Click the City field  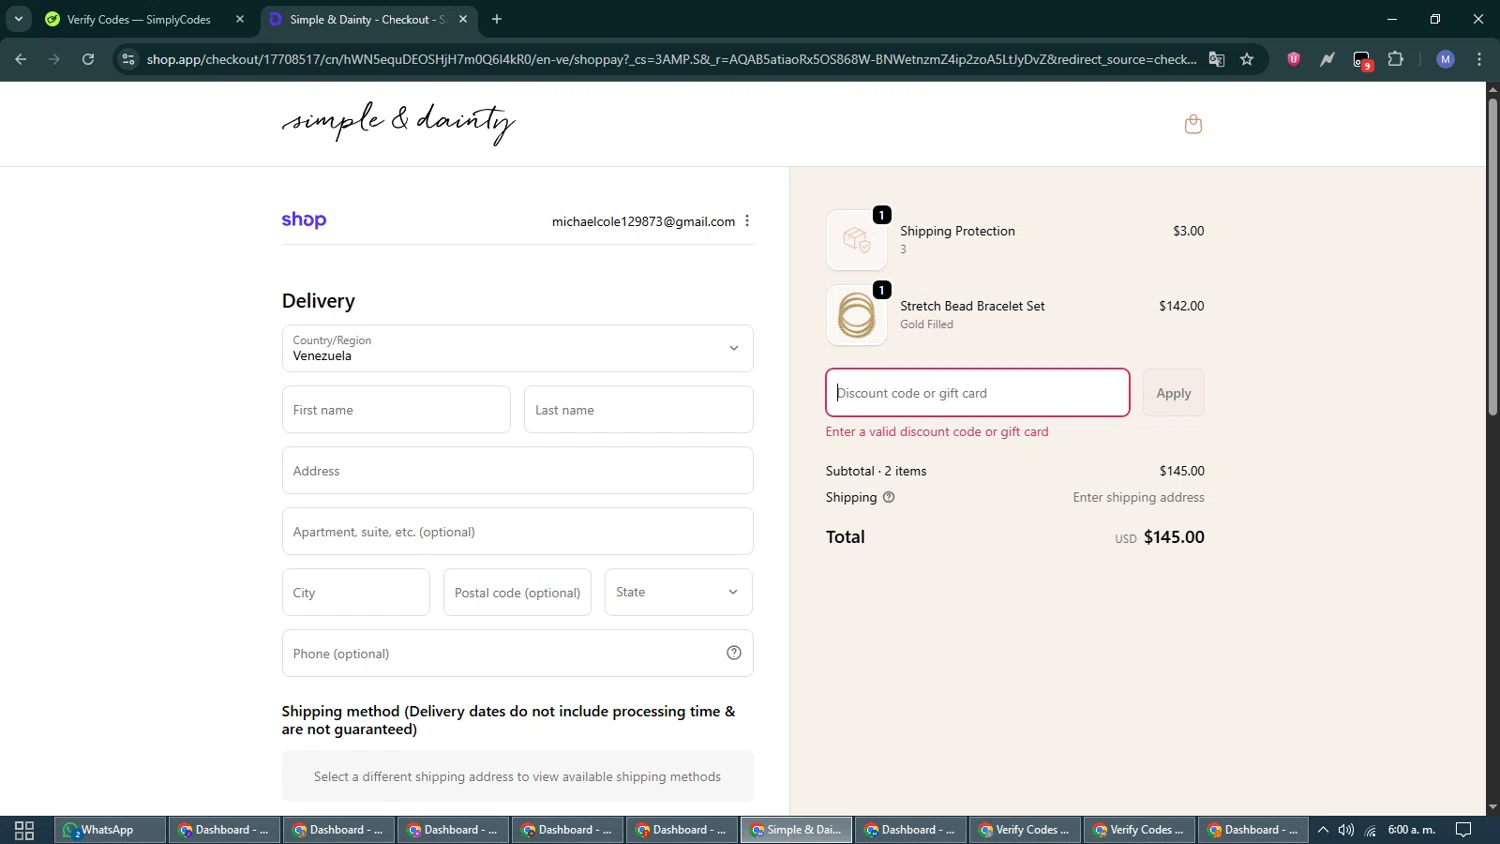click(x=355, y=592)
